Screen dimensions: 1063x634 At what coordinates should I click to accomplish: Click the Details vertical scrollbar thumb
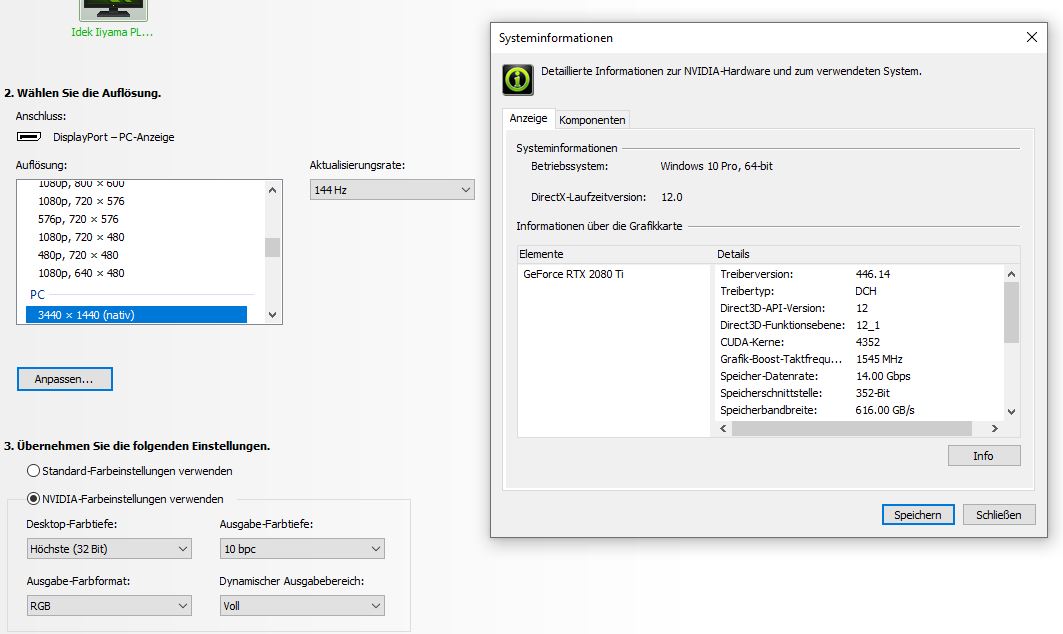(x=1011, y=313)
